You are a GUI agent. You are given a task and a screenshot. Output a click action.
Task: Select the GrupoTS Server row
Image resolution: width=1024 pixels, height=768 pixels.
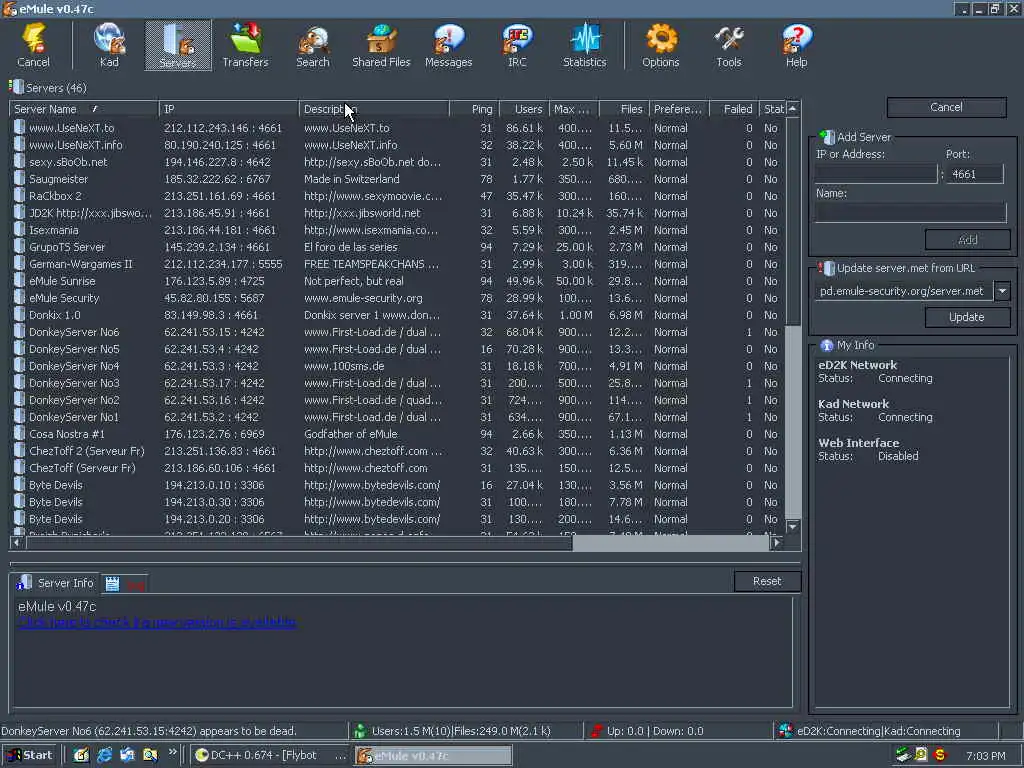point(397,247)
